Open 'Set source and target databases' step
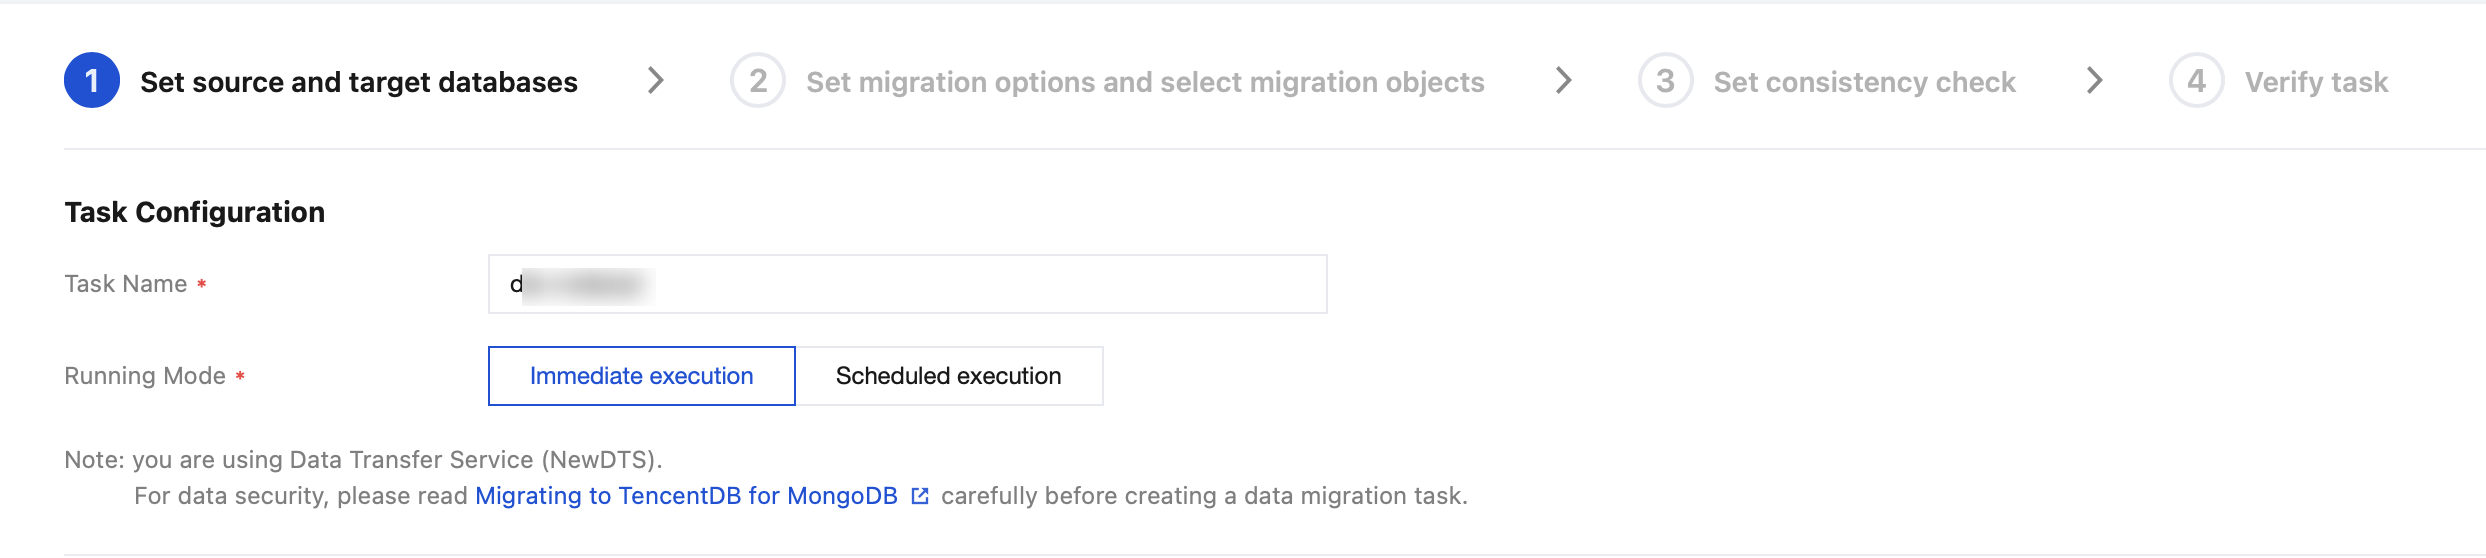The width and height of the screenshot is (2486, 558). 359,82
